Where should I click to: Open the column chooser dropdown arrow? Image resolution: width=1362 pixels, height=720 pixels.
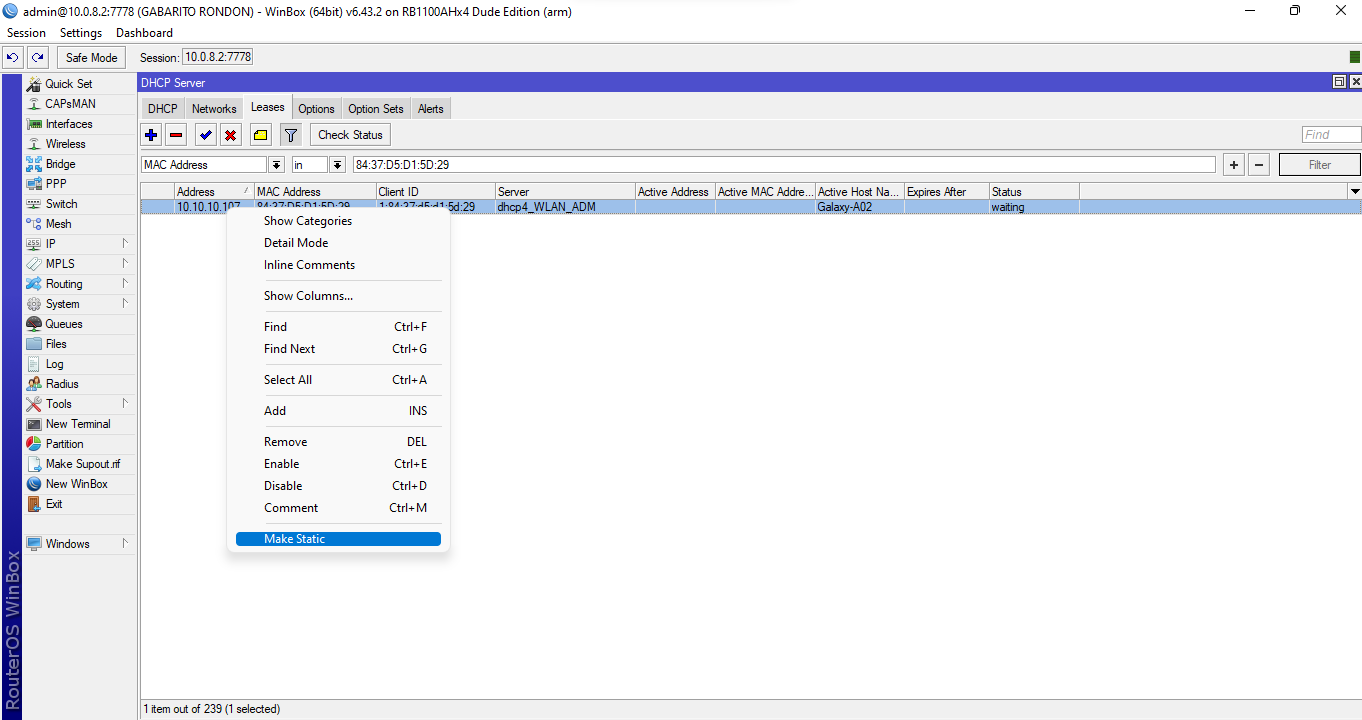tap(1355, 191)
